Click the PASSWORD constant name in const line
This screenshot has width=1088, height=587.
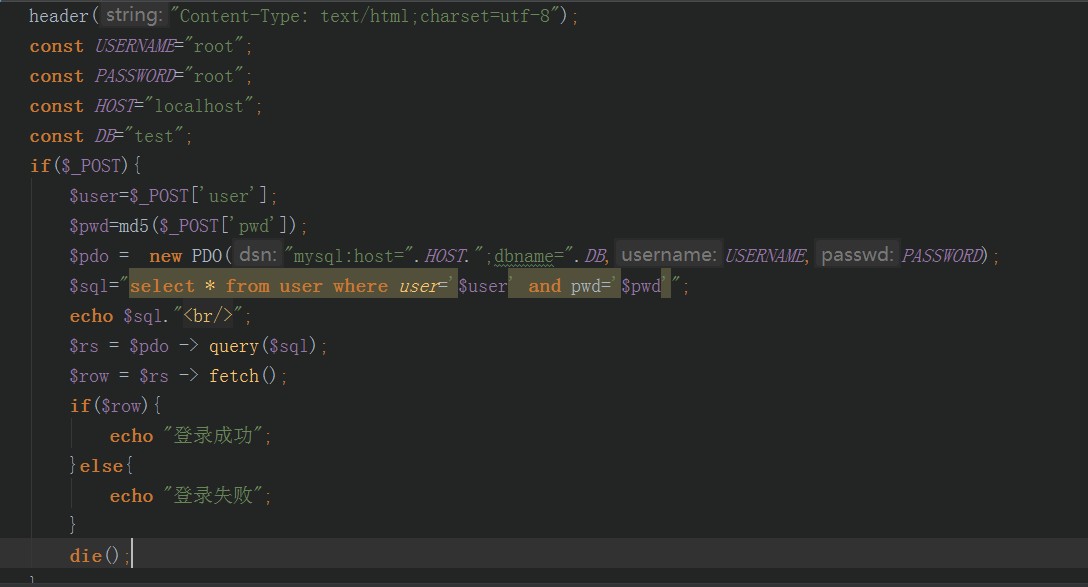[x=135, y=76]
